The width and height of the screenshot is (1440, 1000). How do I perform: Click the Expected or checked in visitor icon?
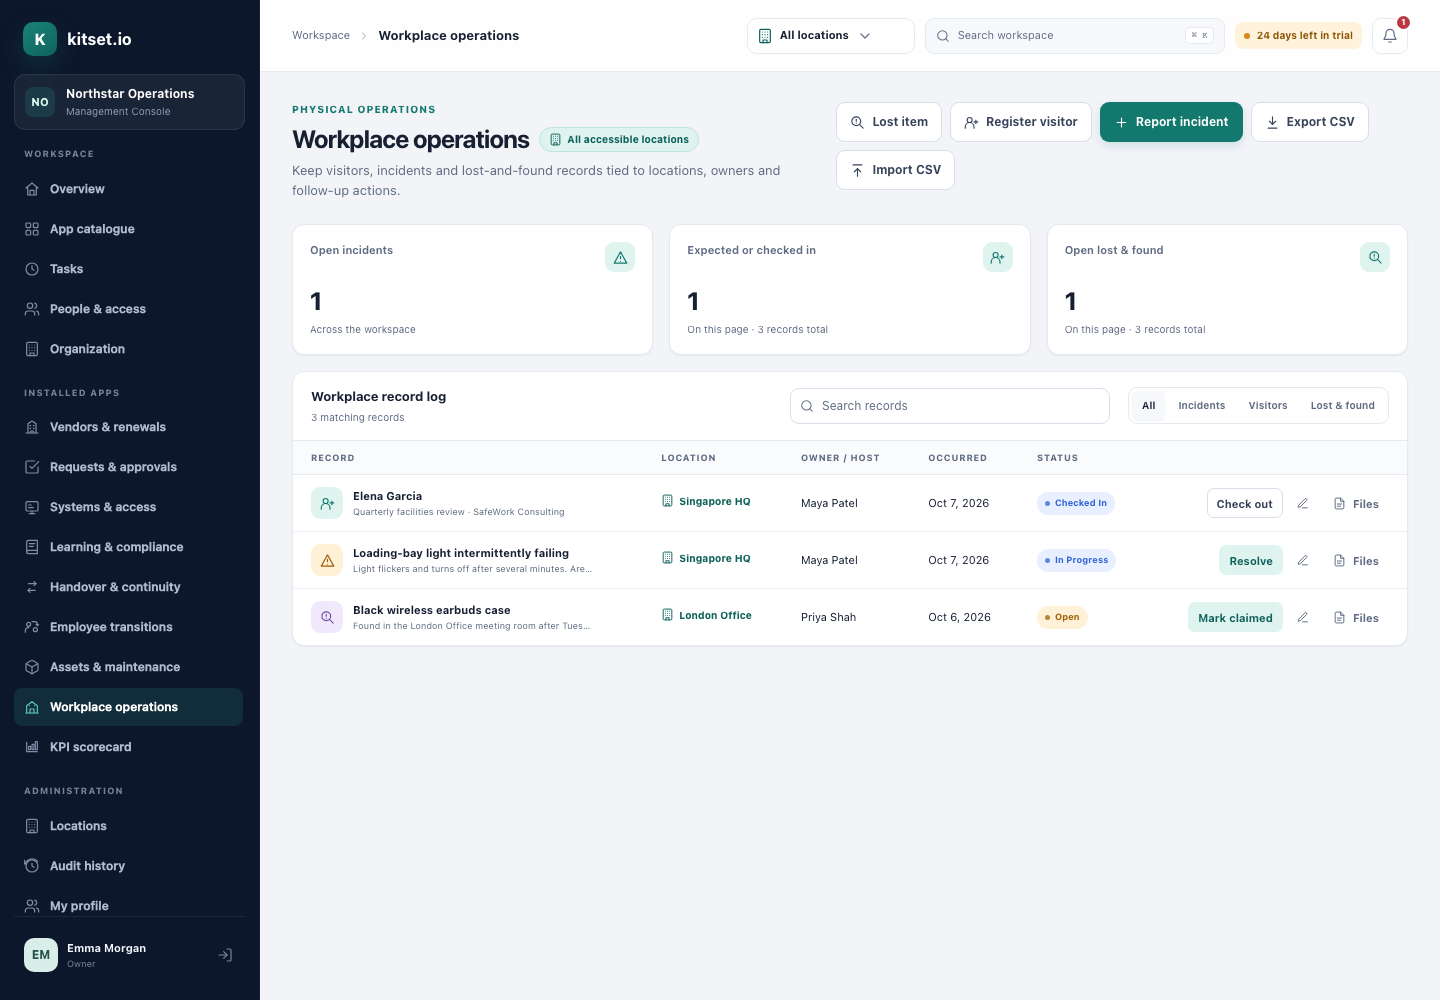click(x=998, y=257)
